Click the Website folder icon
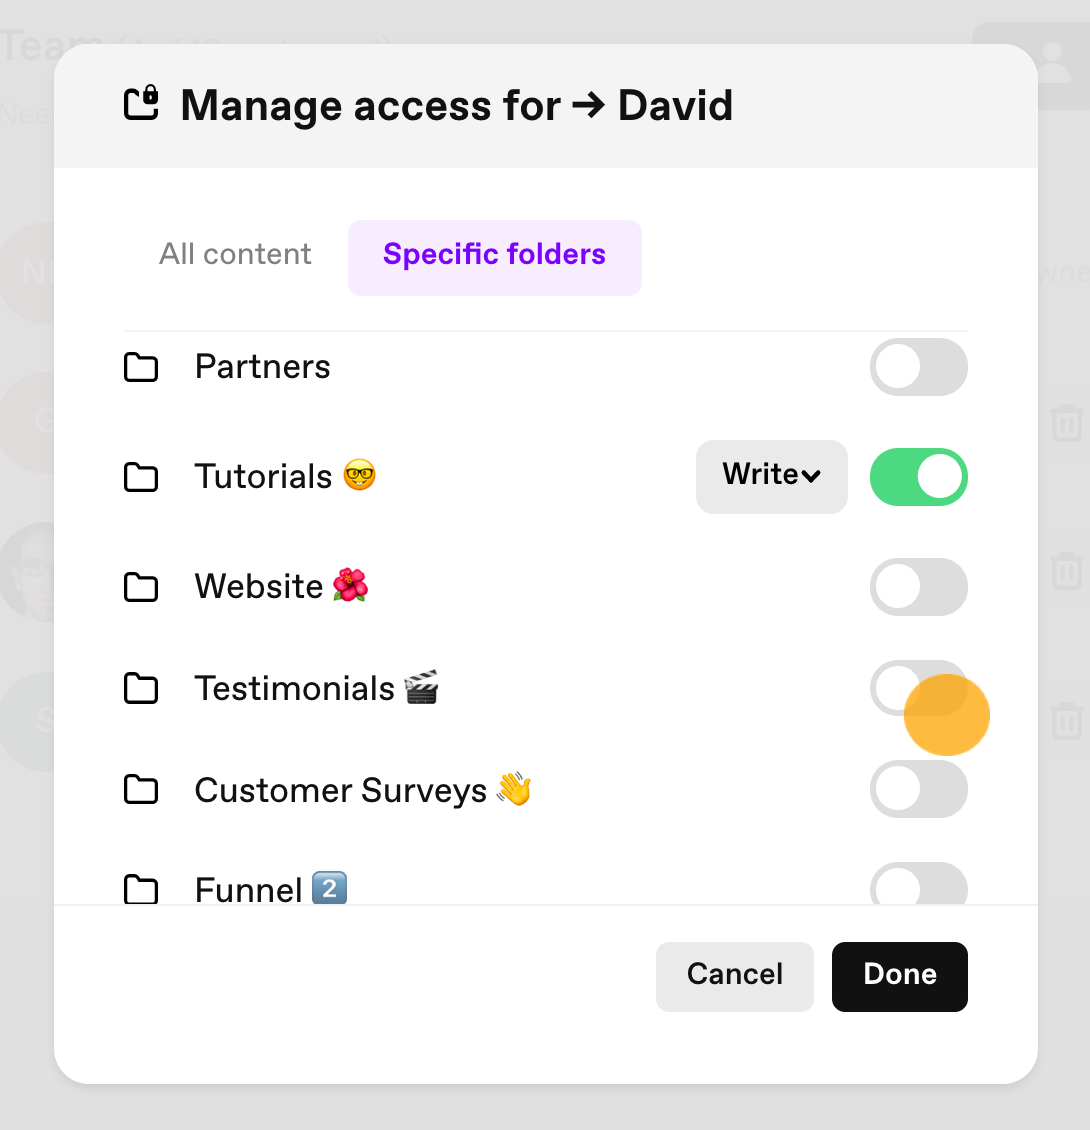The image size is (1090, 1130). (x=141, y=587)
